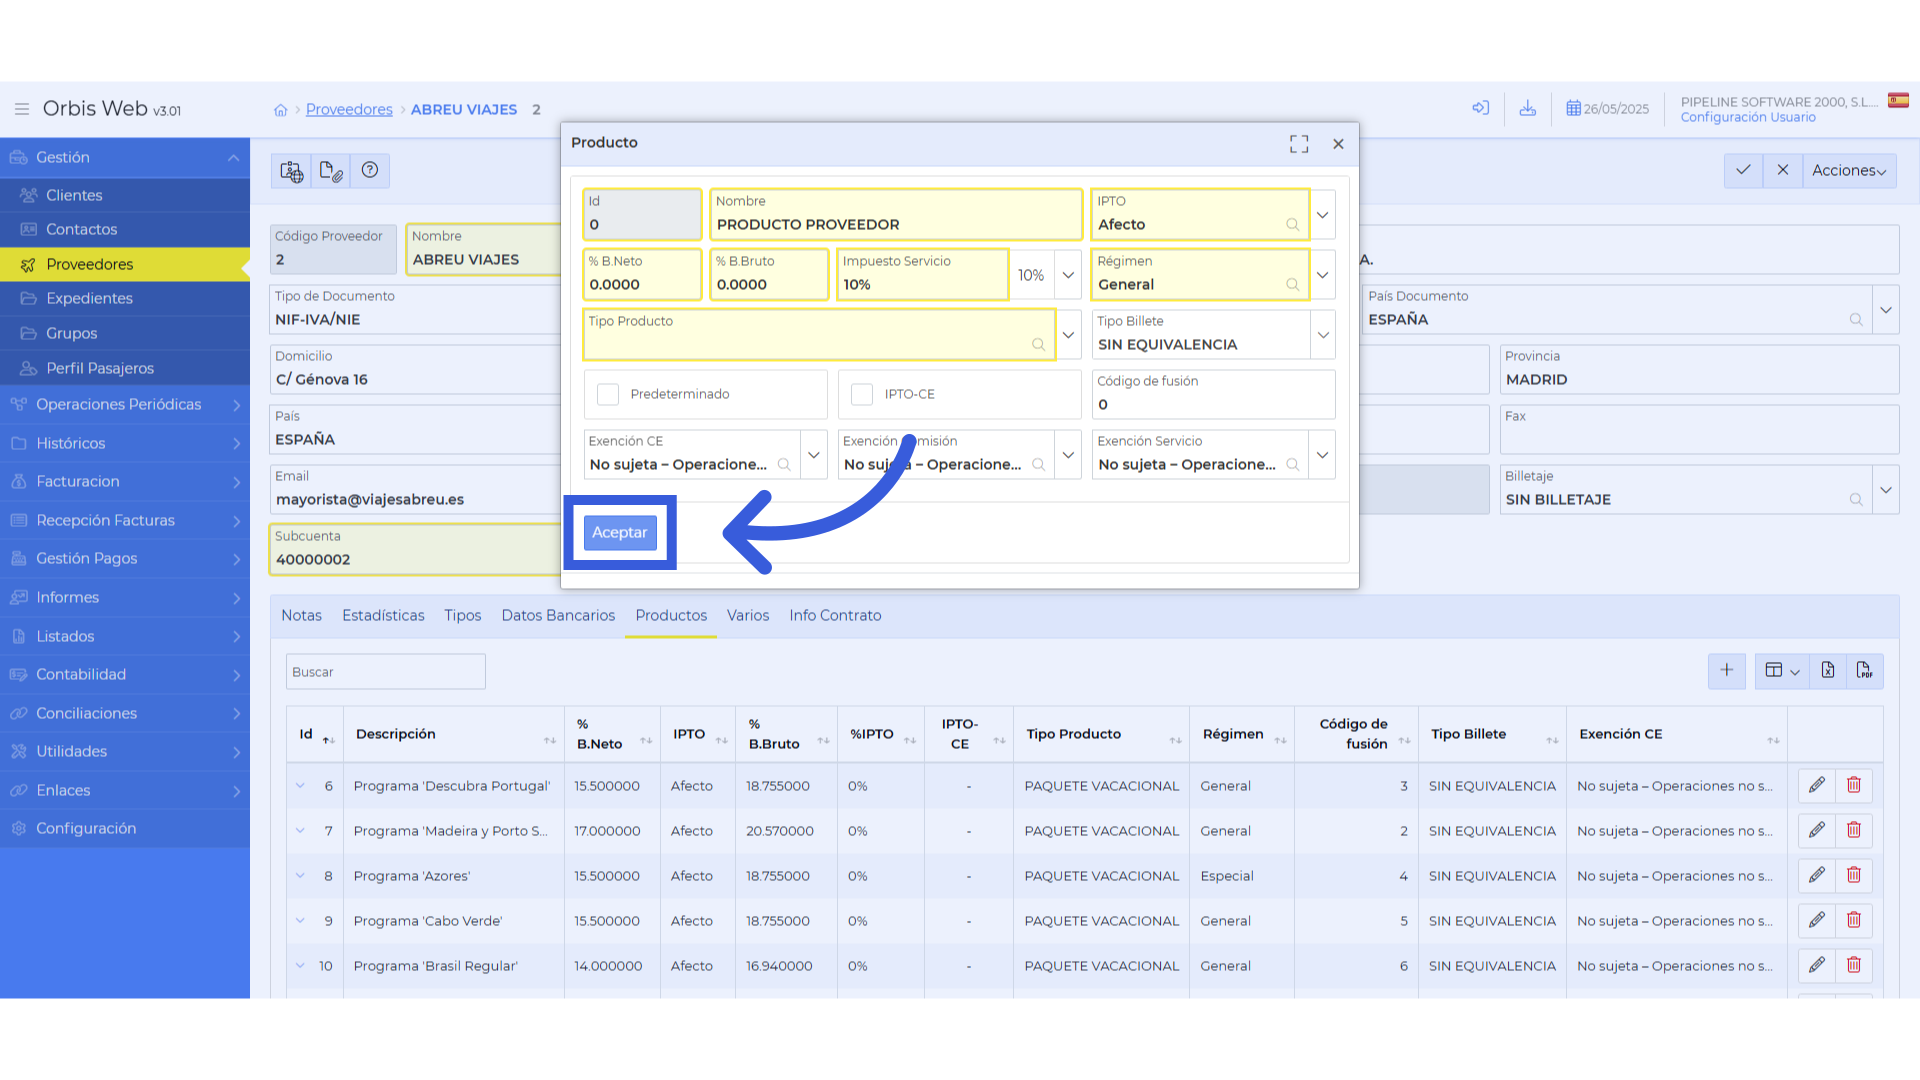The width and height of the screenshot is (1920, 1080).
Task: Edit row 7 Programa 'Madeira y Porto S...'
Action: click(x=1817, y=830)
